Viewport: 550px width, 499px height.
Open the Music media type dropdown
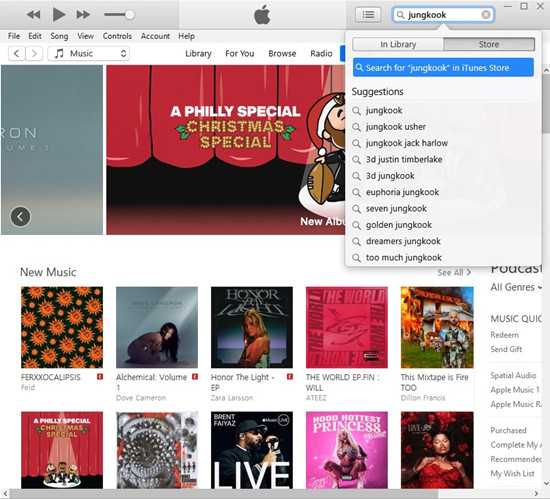89,54
